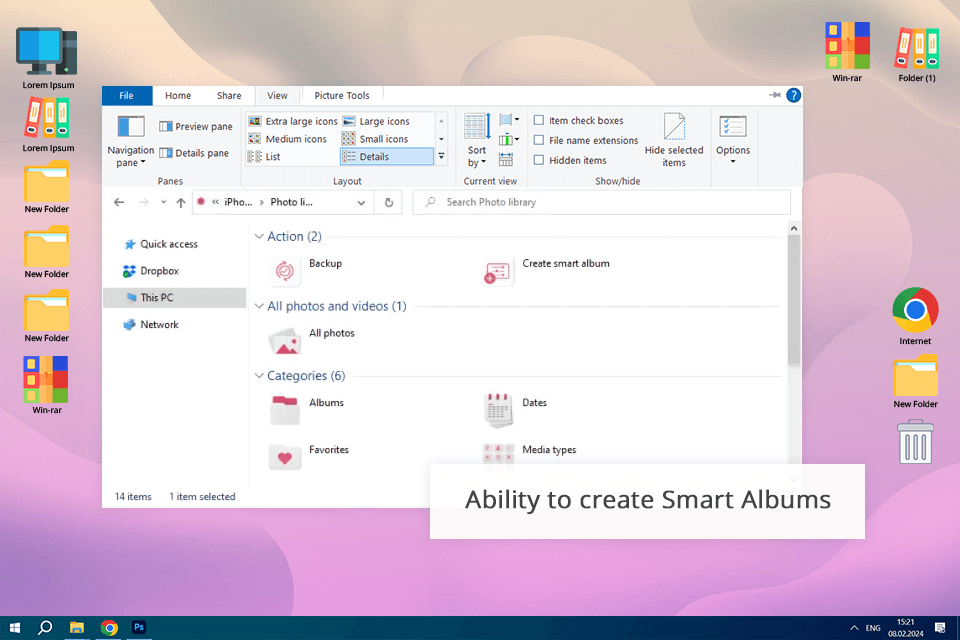Click the Create smart album icon

[x=497, y=271]
